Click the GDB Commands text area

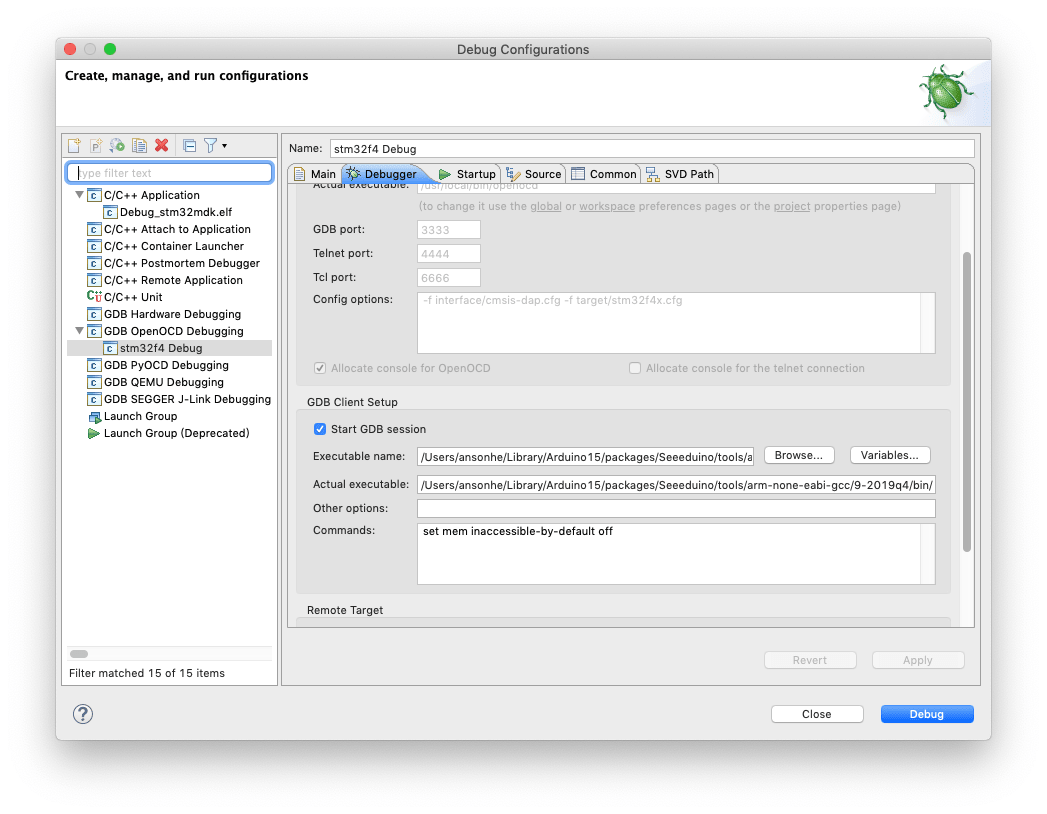(x=676, y=554)
